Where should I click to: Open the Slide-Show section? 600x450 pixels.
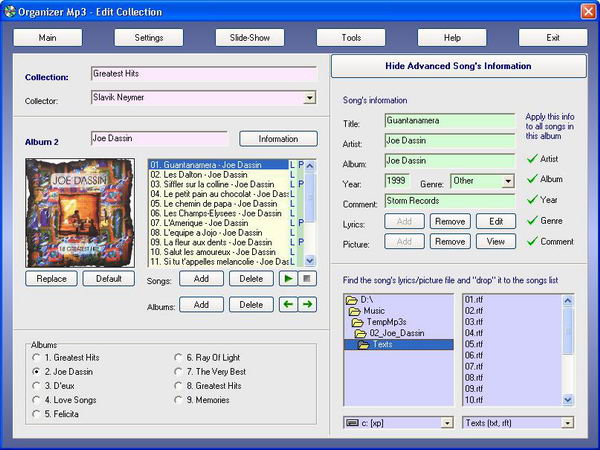pos(249,38)
